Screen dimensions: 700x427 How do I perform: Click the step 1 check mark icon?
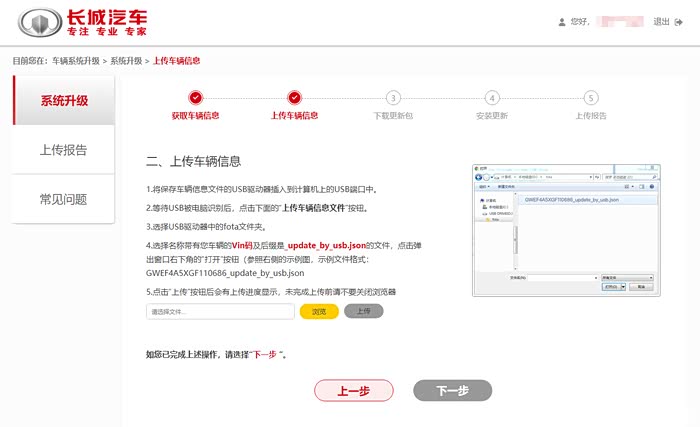click(x=196, y=97)
